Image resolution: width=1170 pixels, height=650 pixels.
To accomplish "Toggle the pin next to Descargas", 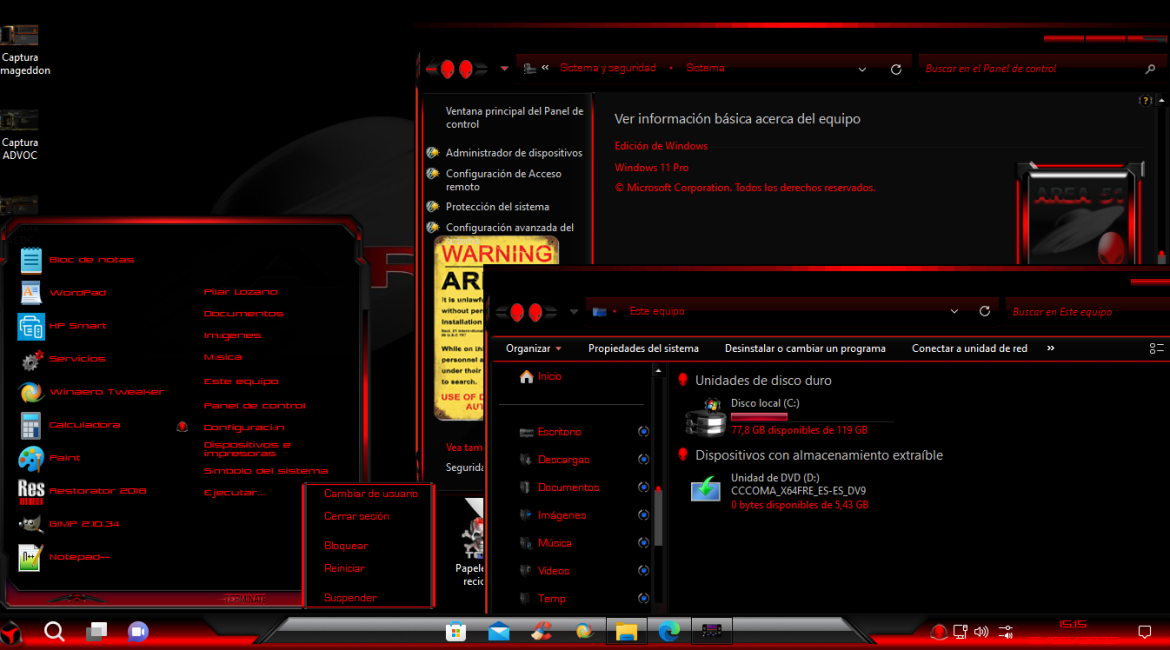I will coord(643,460).
